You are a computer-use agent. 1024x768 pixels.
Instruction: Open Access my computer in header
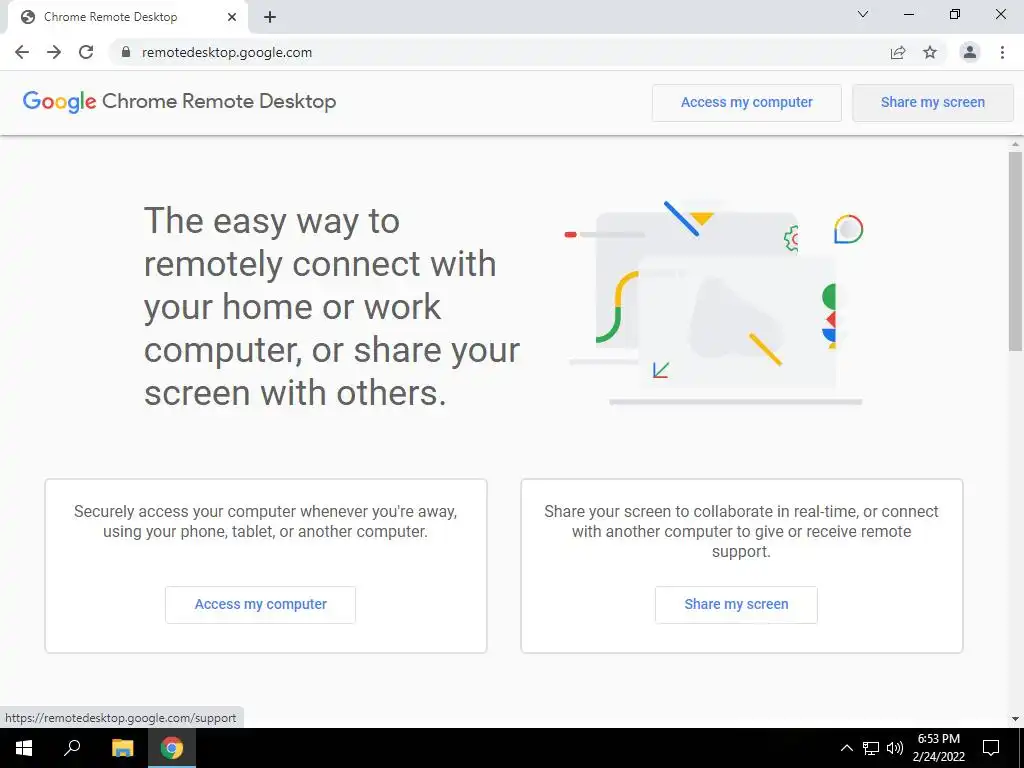click(746, 103)
